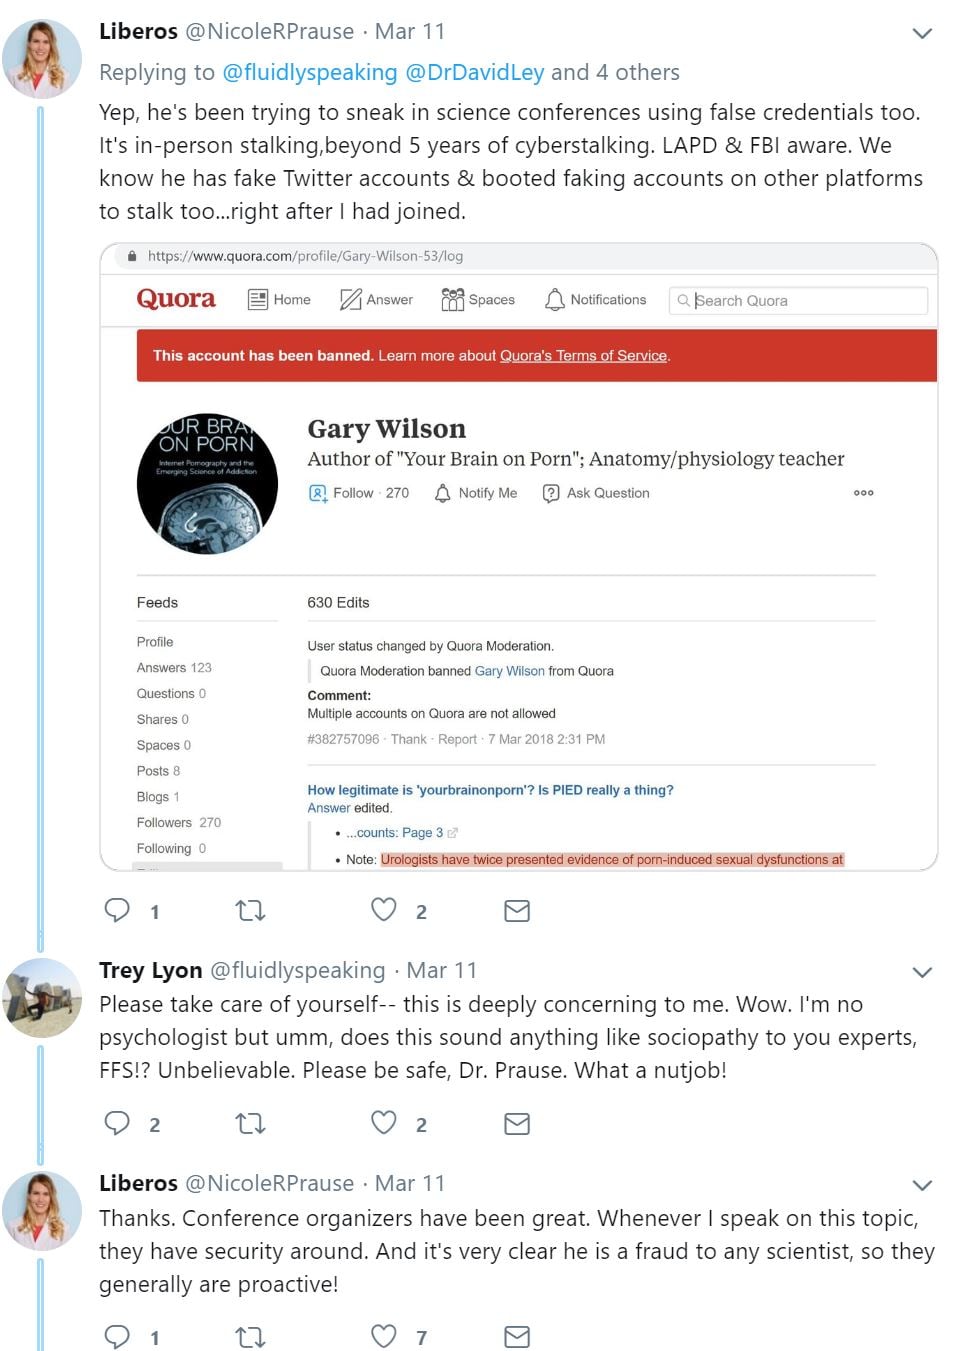This screenshot has width=980, height=1351.
Task: Retweet the first Liberos tweet
Action: [x=250, y=910]
